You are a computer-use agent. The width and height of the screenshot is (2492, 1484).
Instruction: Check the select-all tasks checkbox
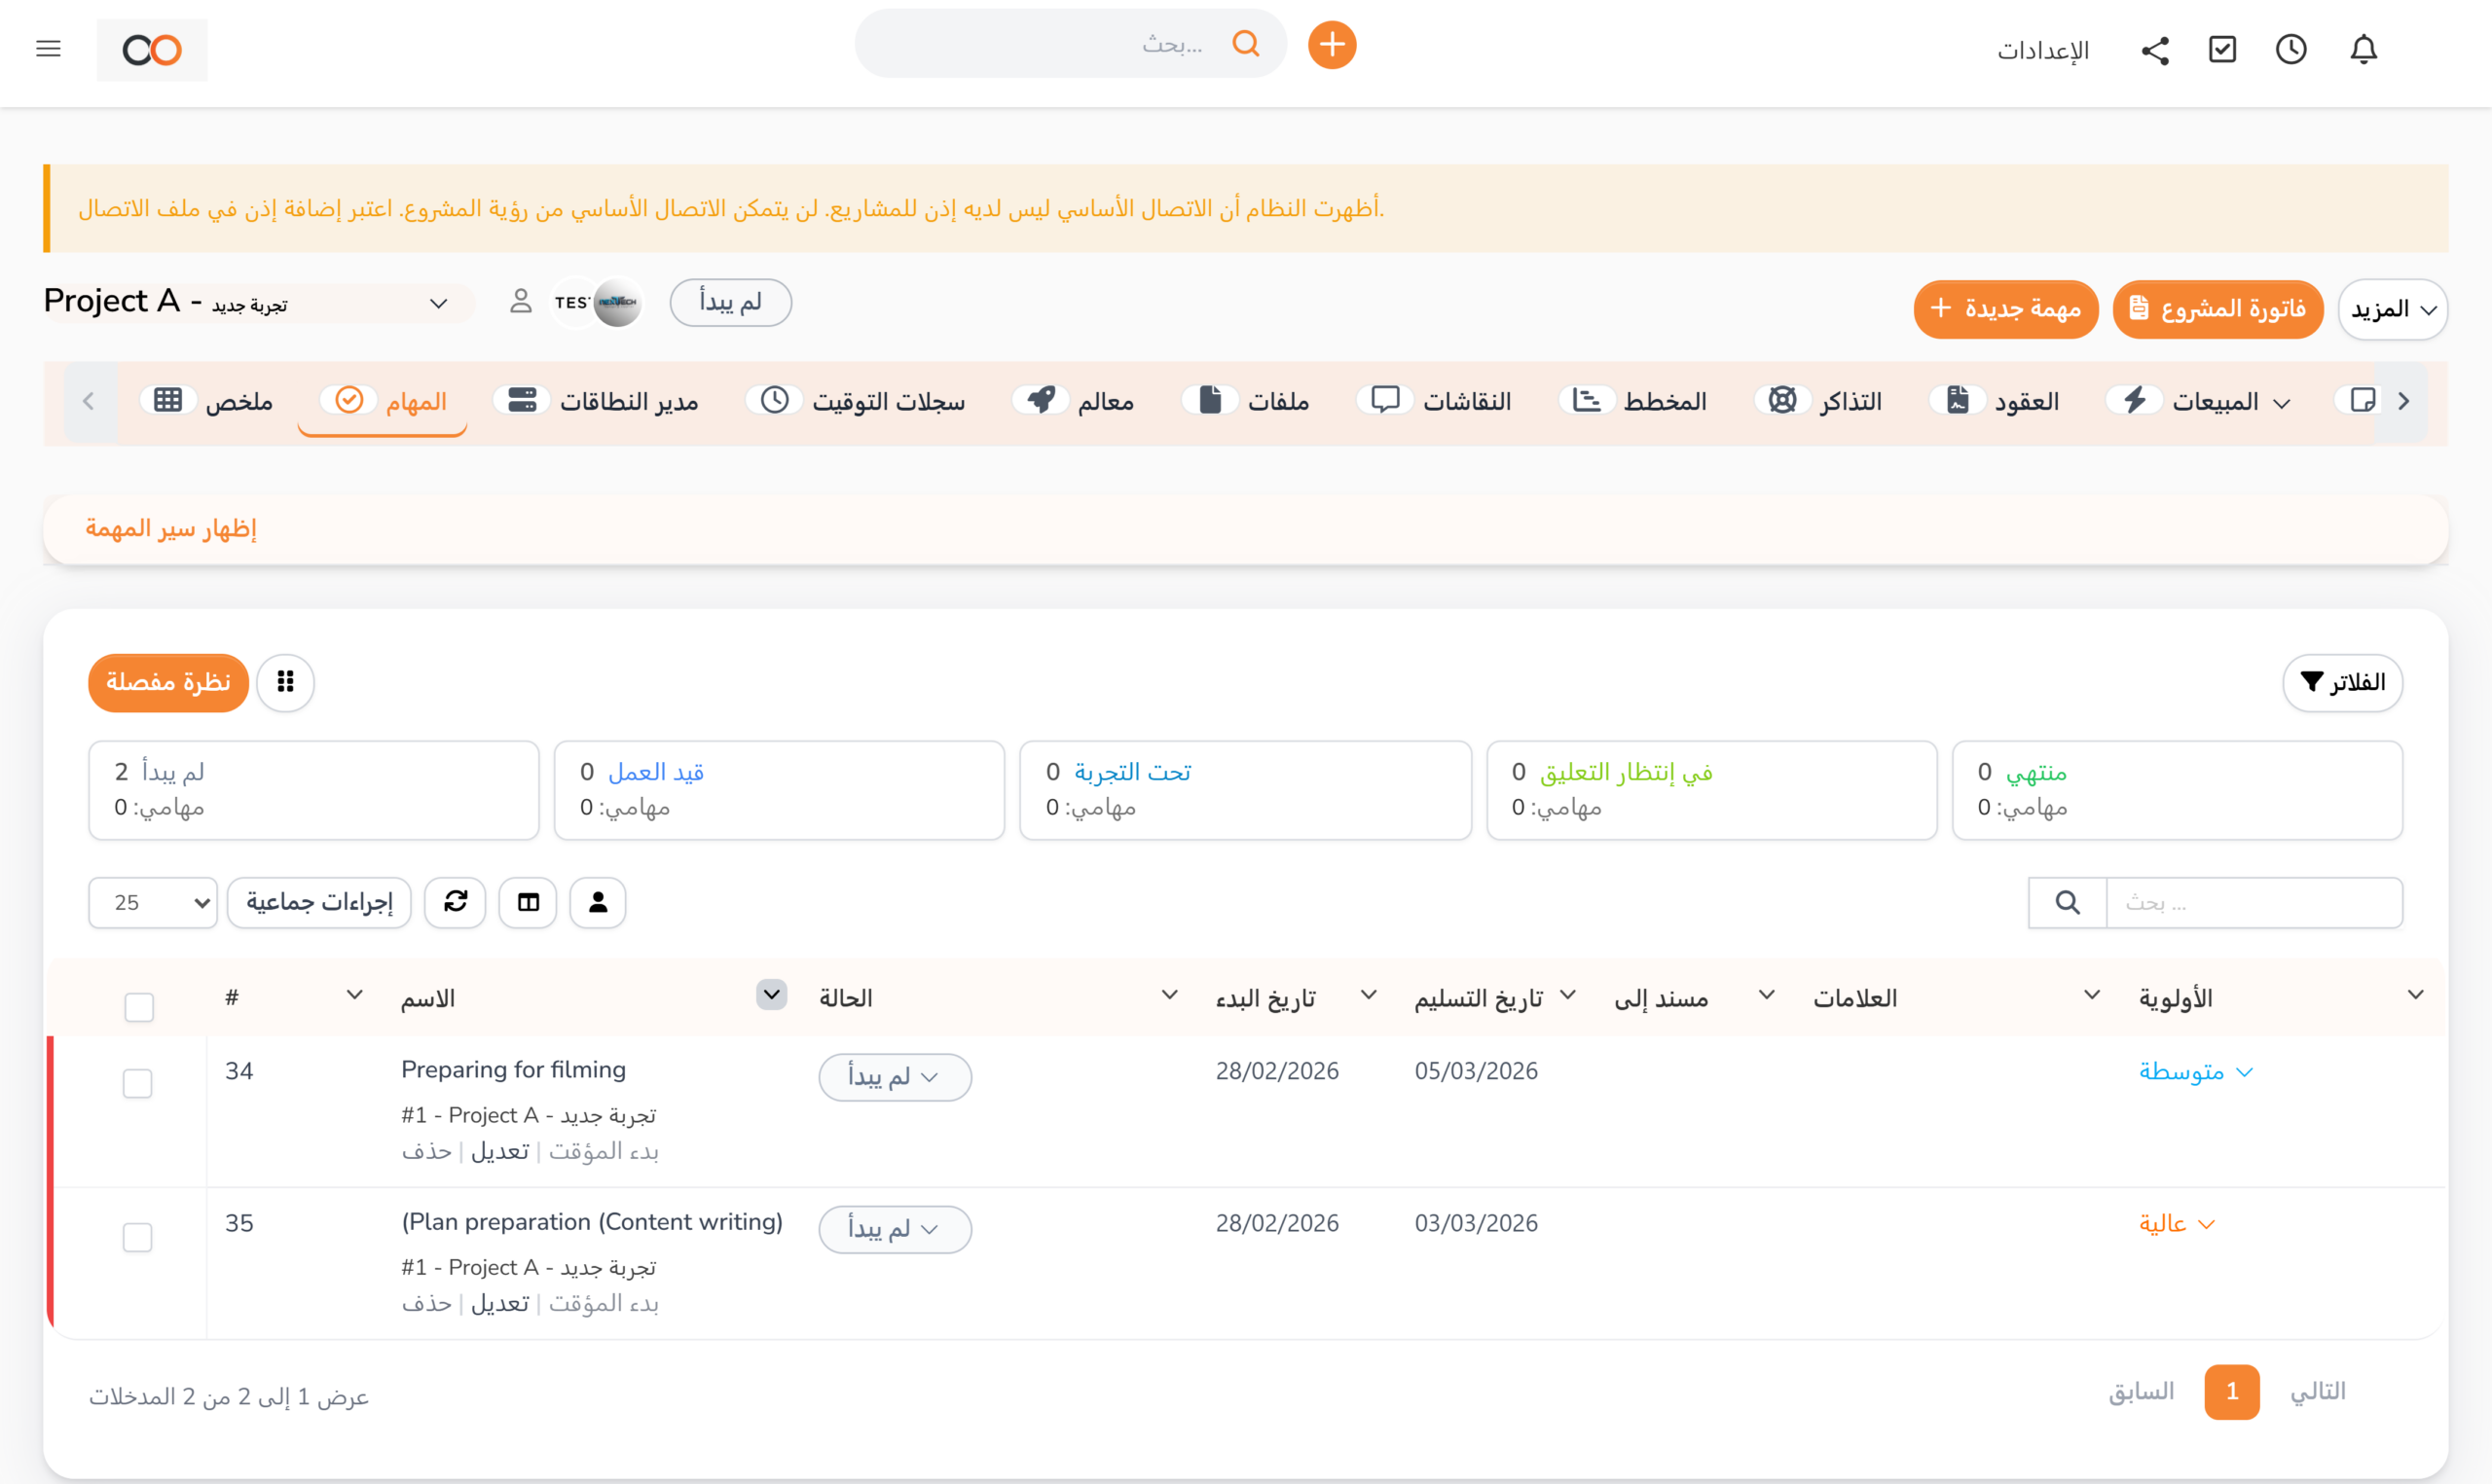[x=138, y=1007]
